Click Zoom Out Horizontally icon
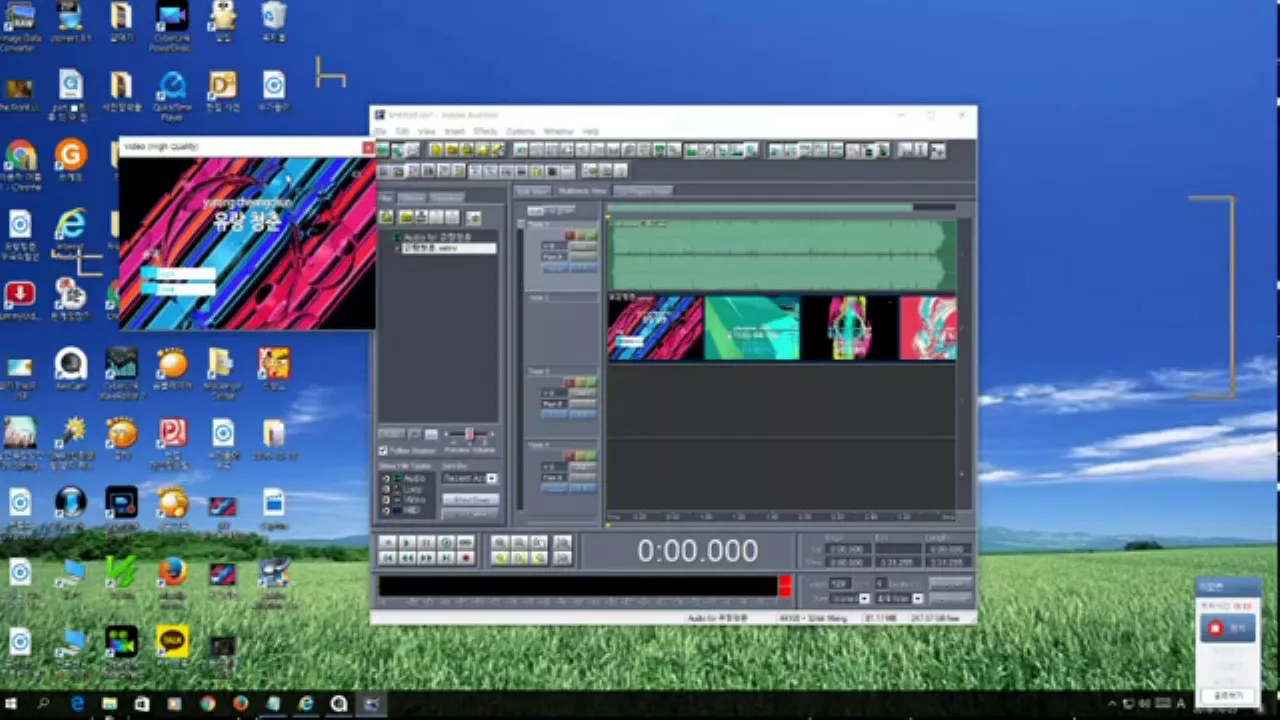This screenshot has height=720, width=1280. pyautogui.click(x=520, y=542)
